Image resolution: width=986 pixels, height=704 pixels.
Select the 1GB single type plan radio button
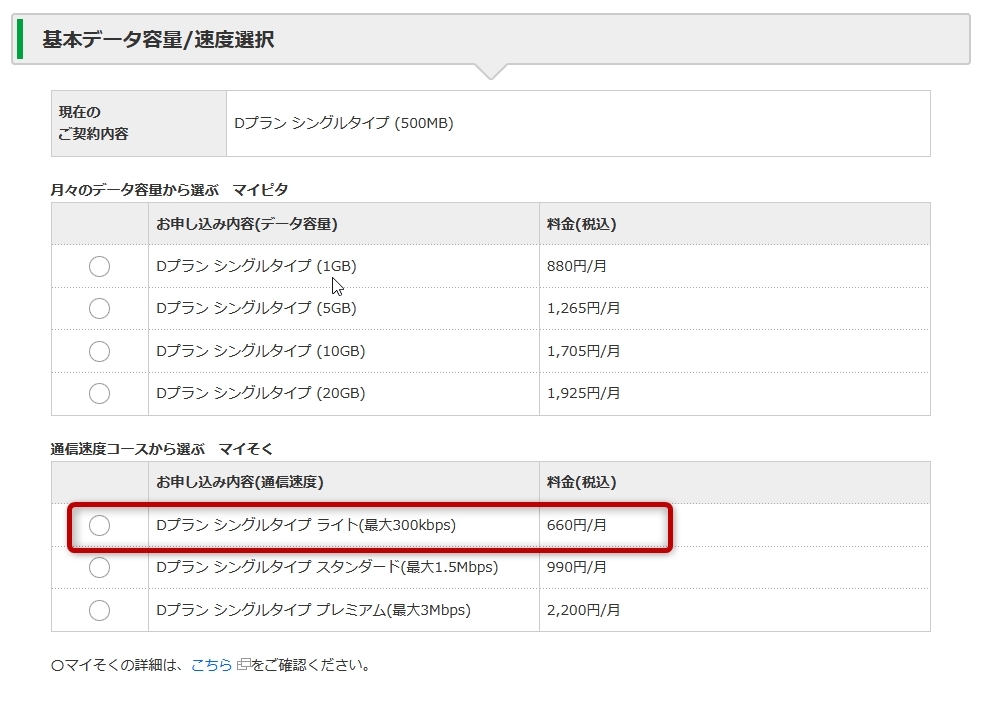99,267
